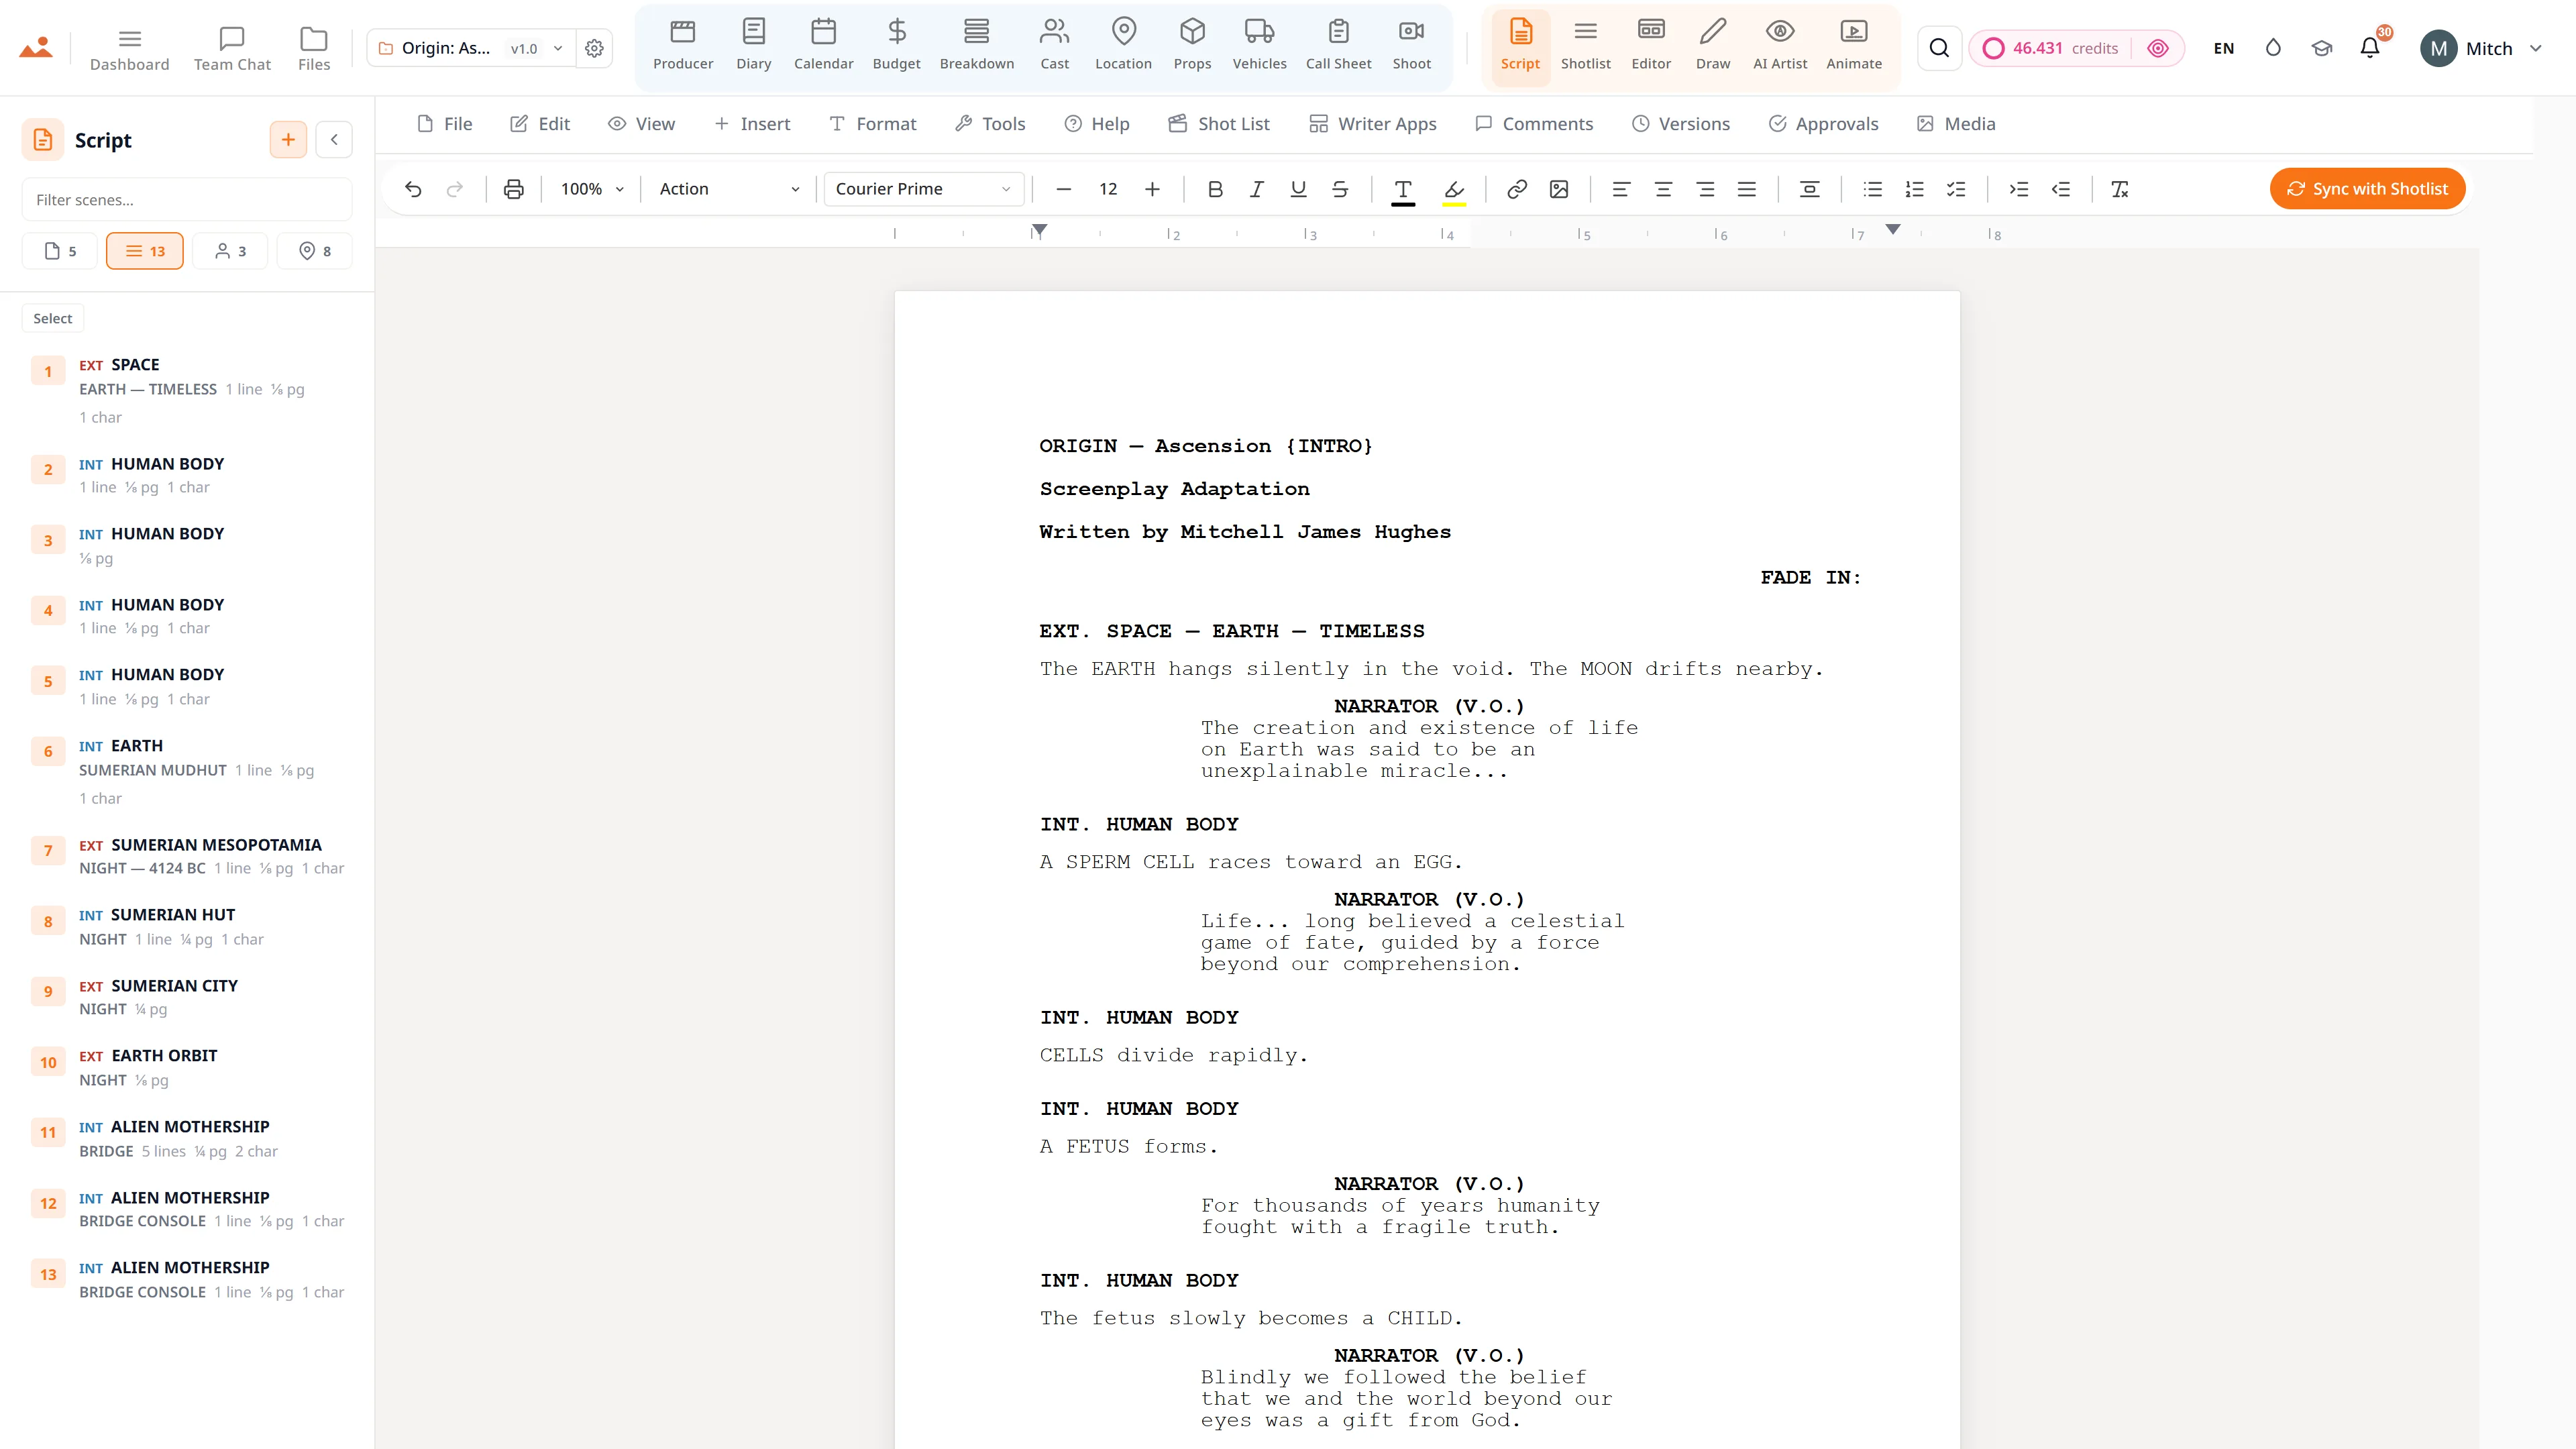Increase font size with plus
Image resolution: width=2576 pixels, height=1449 pixels.
point(1152,189)
